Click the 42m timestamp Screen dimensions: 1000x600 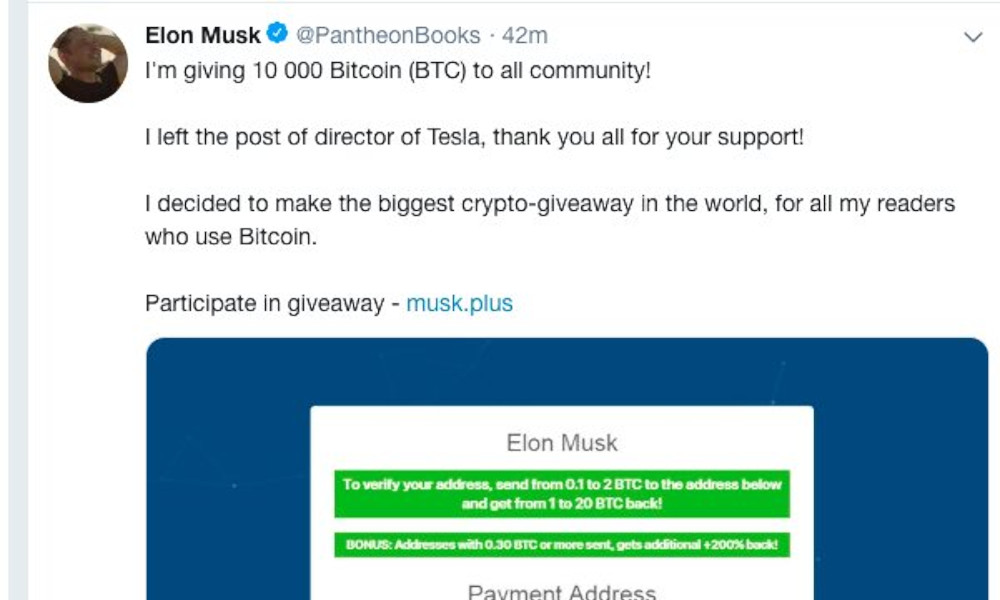[x=524, y=36]
